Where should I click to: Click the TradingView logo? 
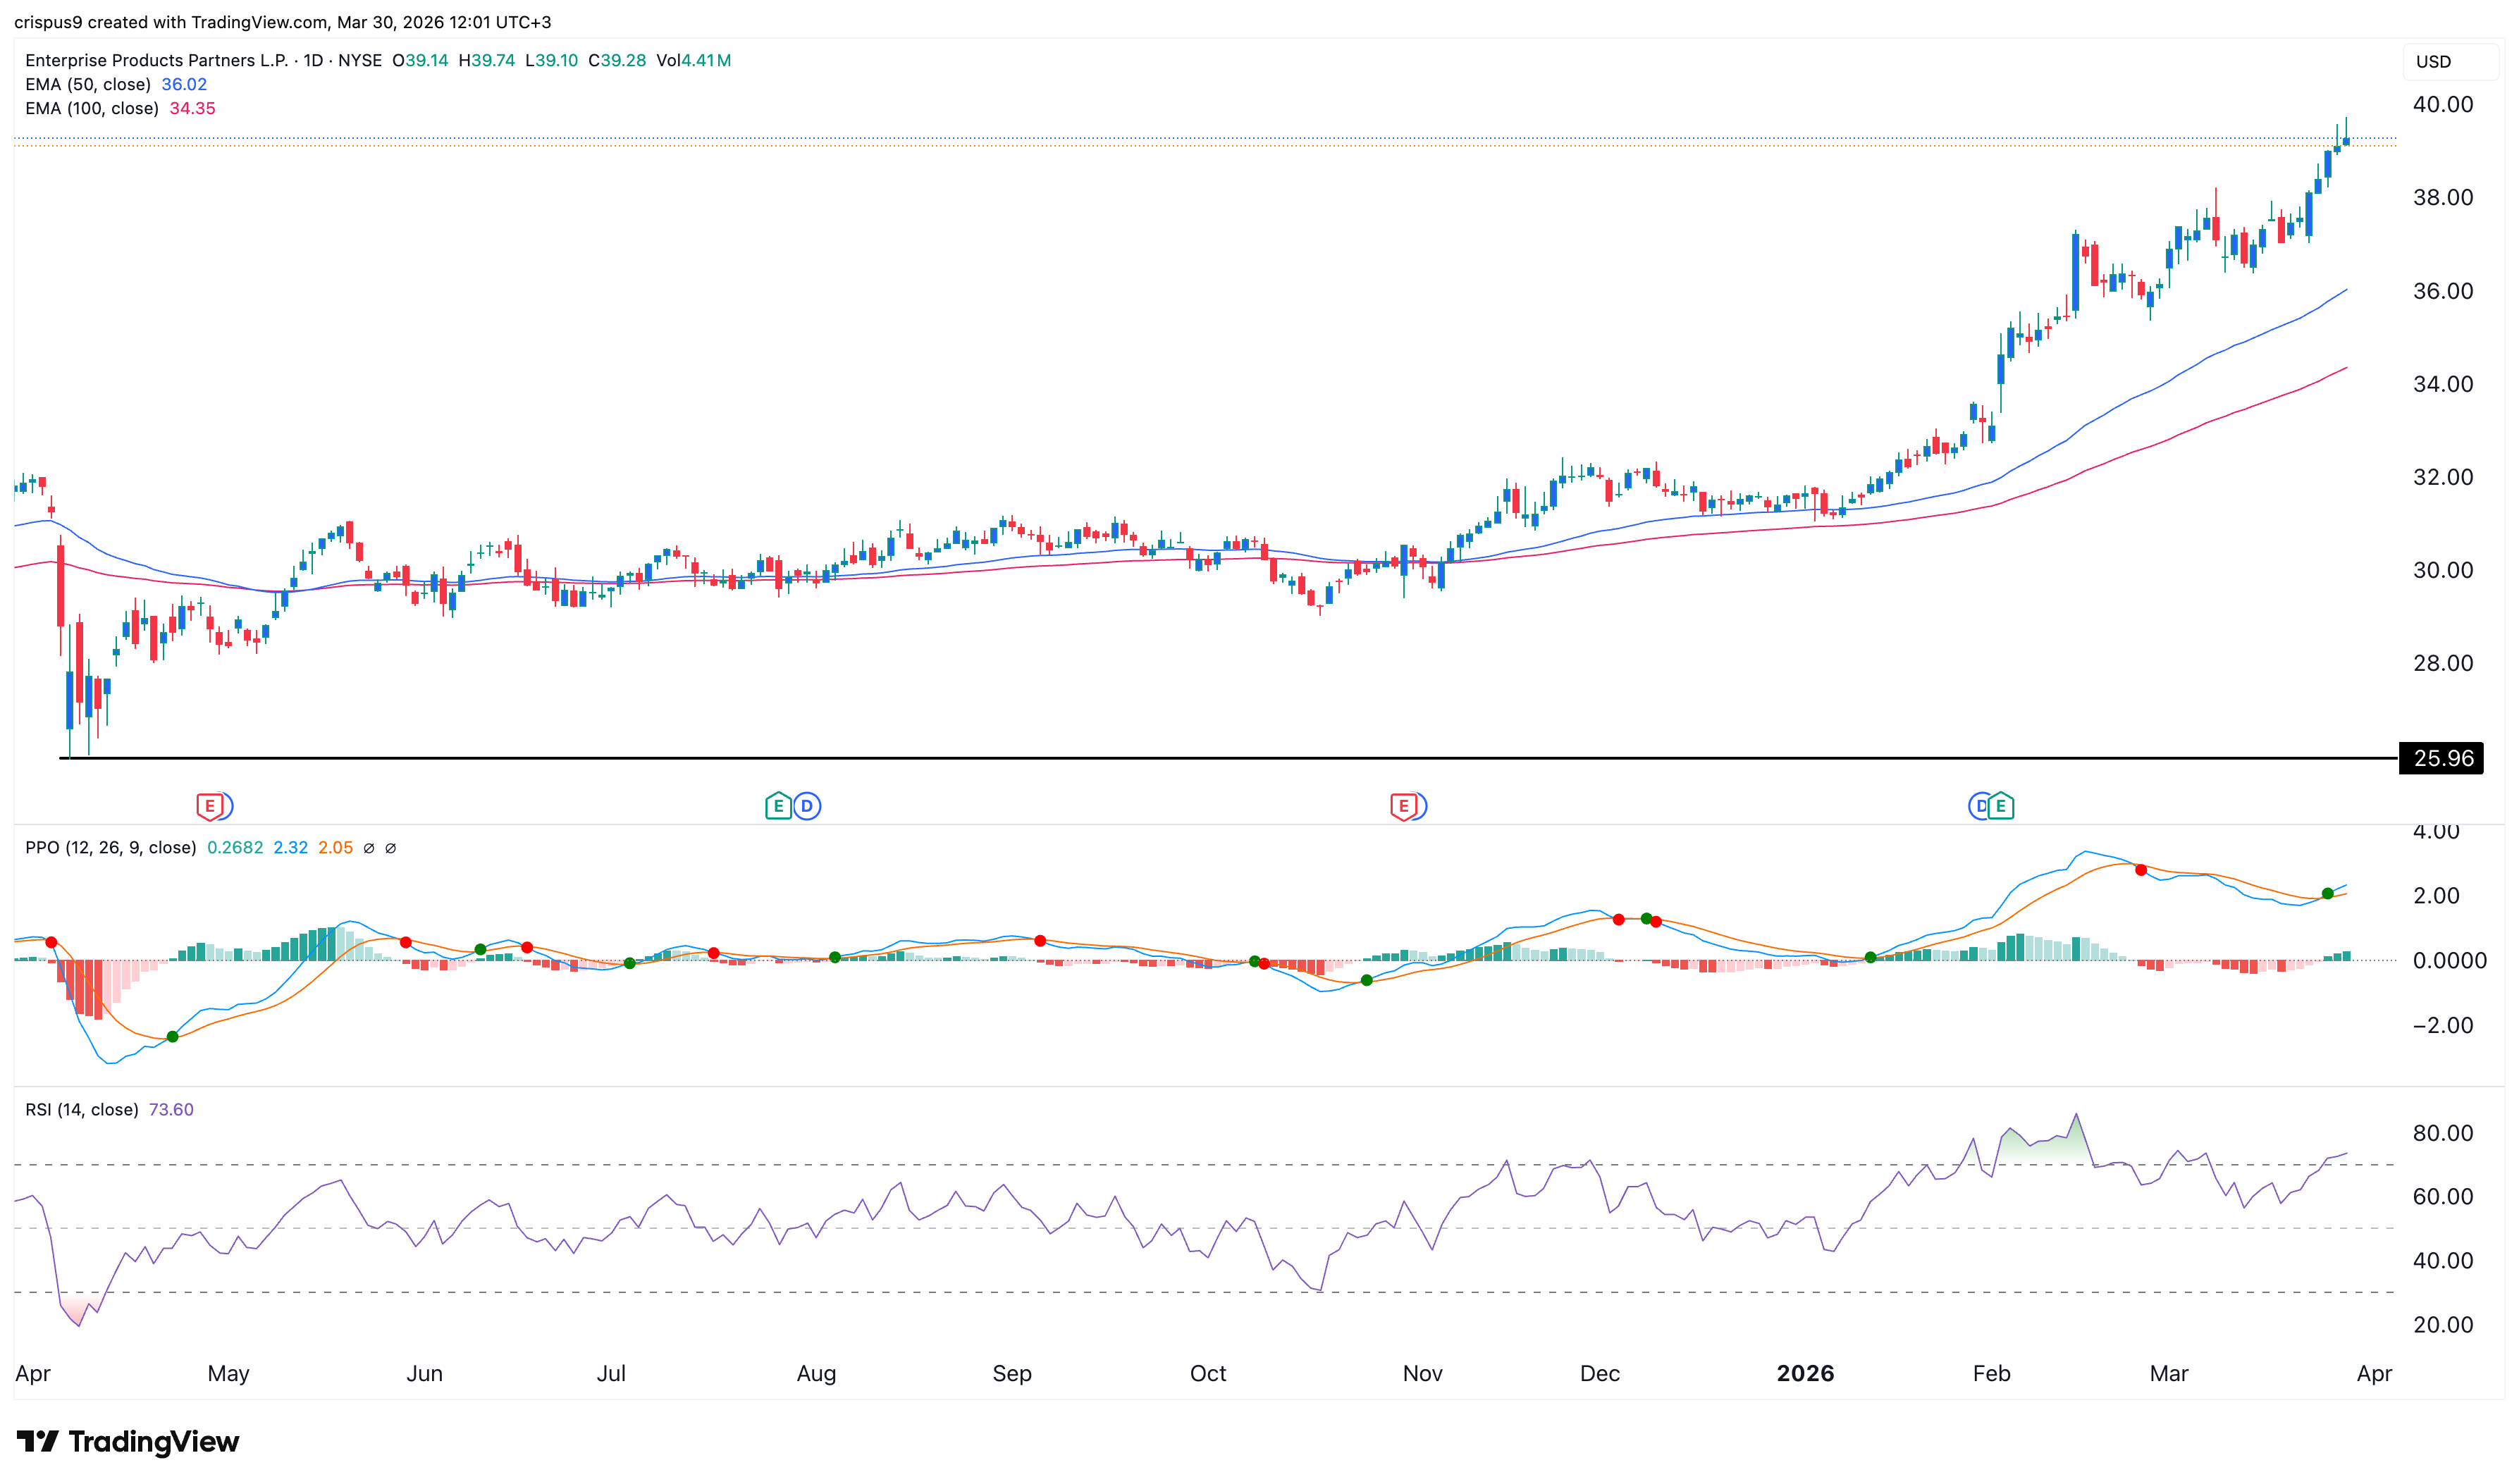(x=128, y=1442)
